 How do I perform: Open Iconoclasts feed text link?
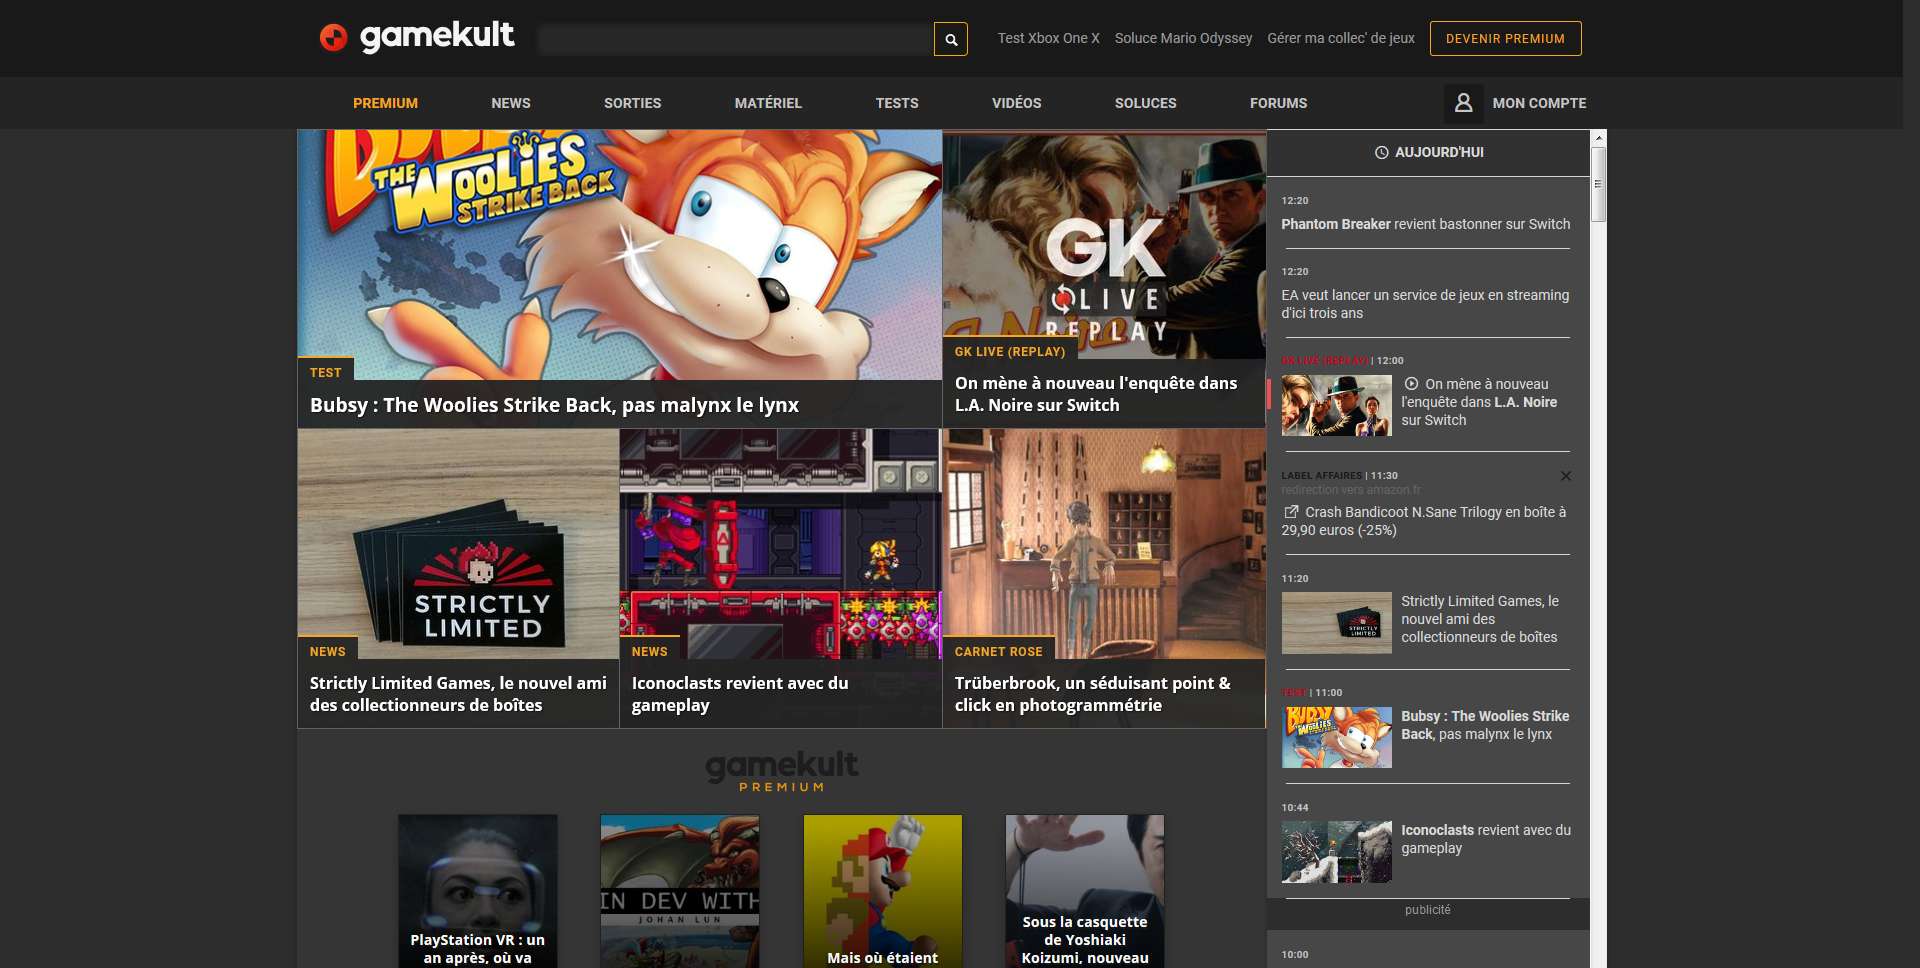[x=1486, y=839]
